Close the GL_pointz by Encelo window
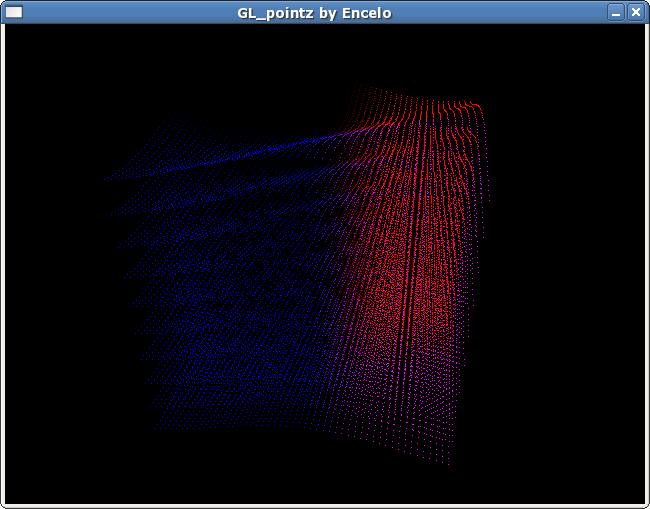Viewport: 650px width, 509px height. pos(635,12)
